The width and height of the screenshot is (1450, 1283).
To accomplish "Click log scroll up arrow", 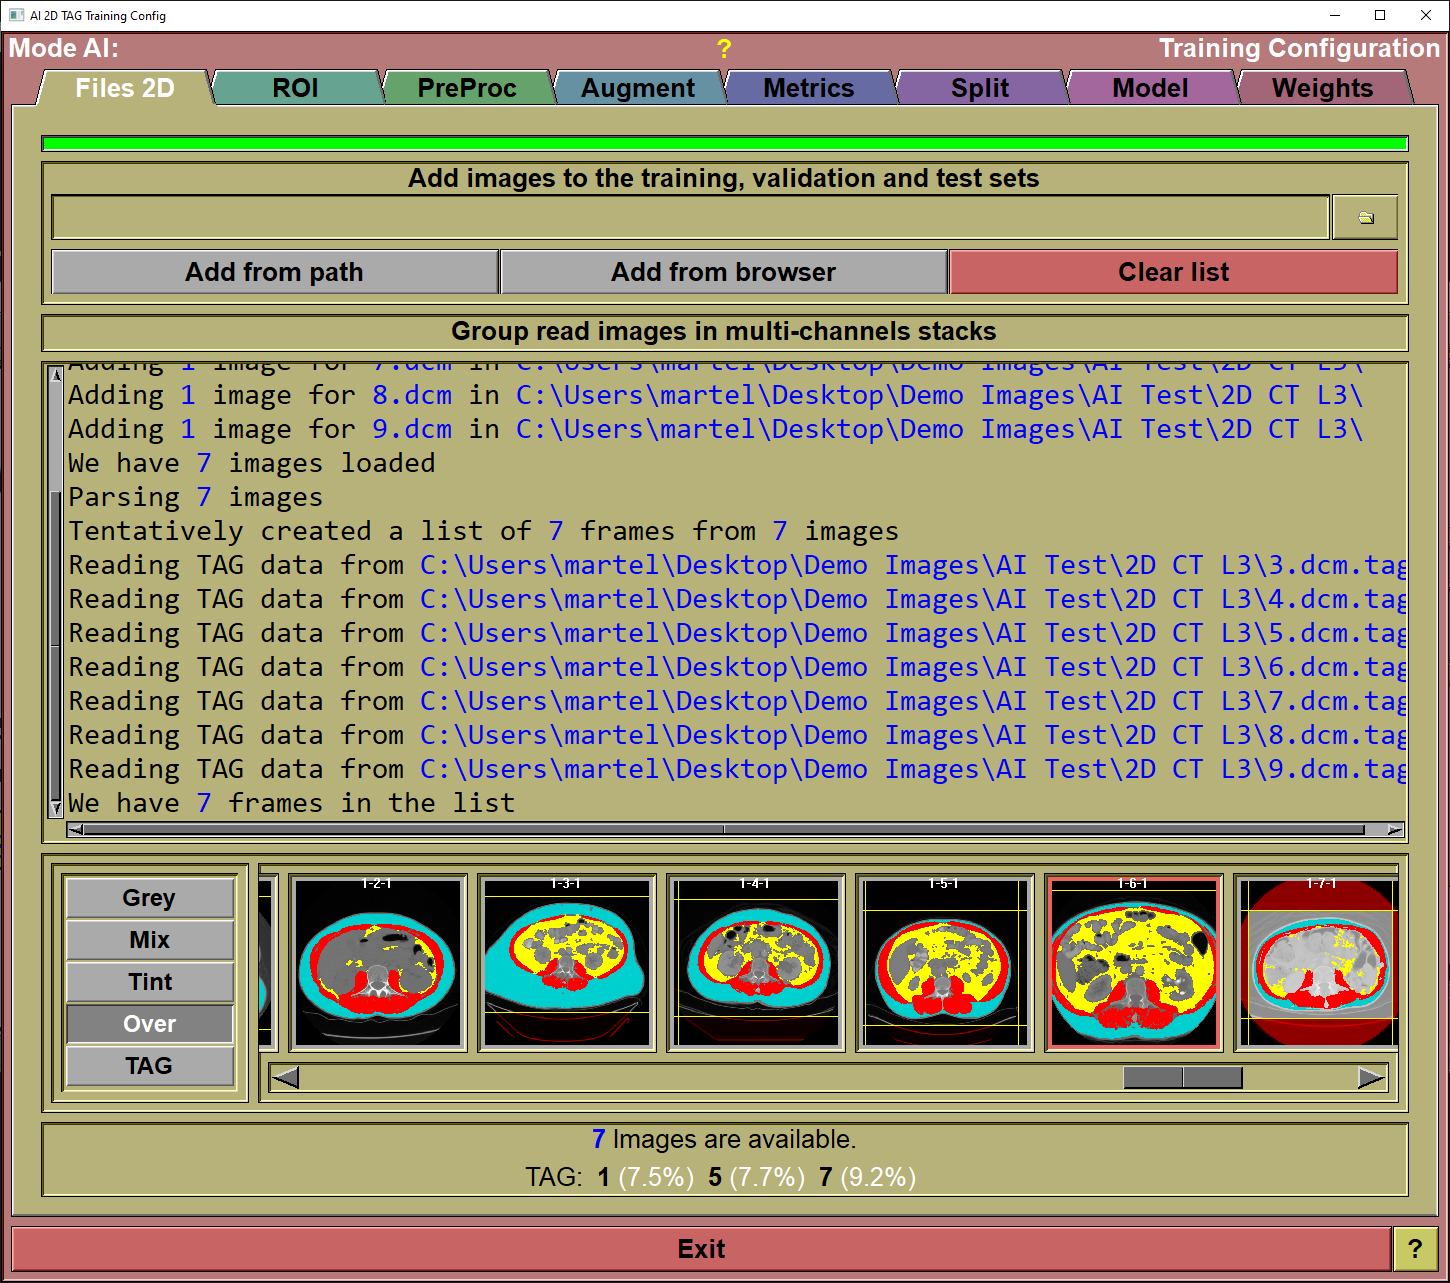I will pyautogui.click(x=56, y=374).
